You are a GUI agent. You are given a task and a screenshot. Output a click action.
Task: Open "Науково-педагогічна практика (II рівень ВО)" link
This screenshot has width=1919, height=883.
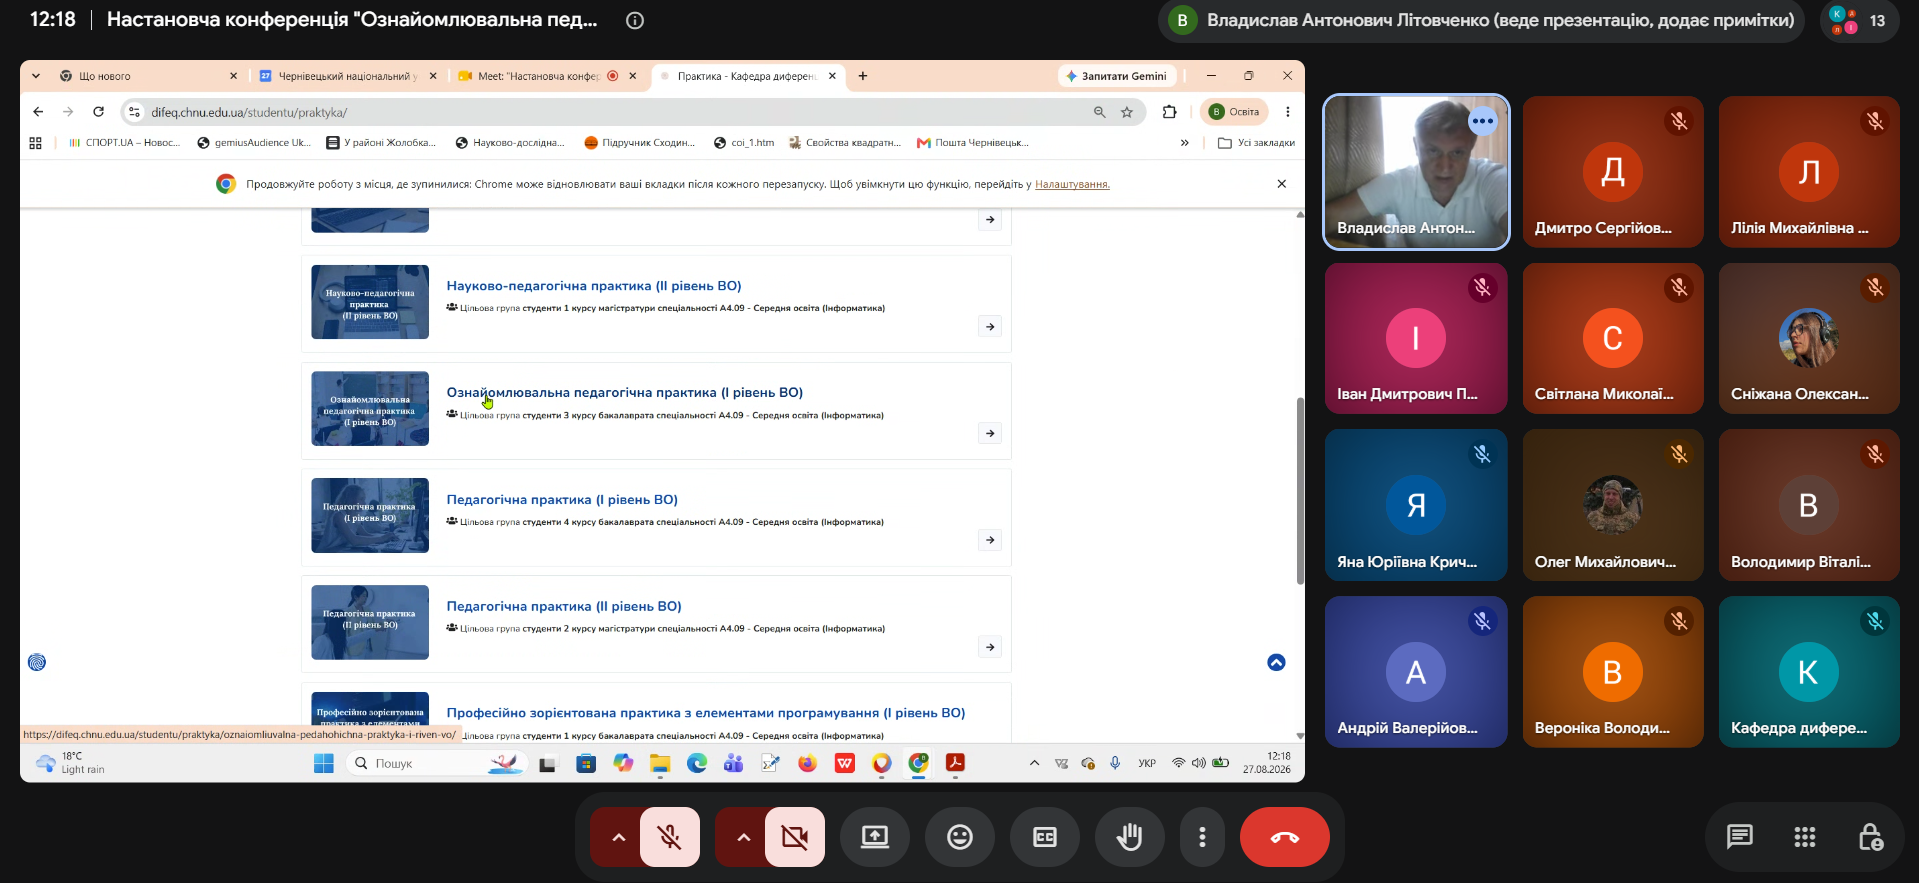(x=594, y=286)
